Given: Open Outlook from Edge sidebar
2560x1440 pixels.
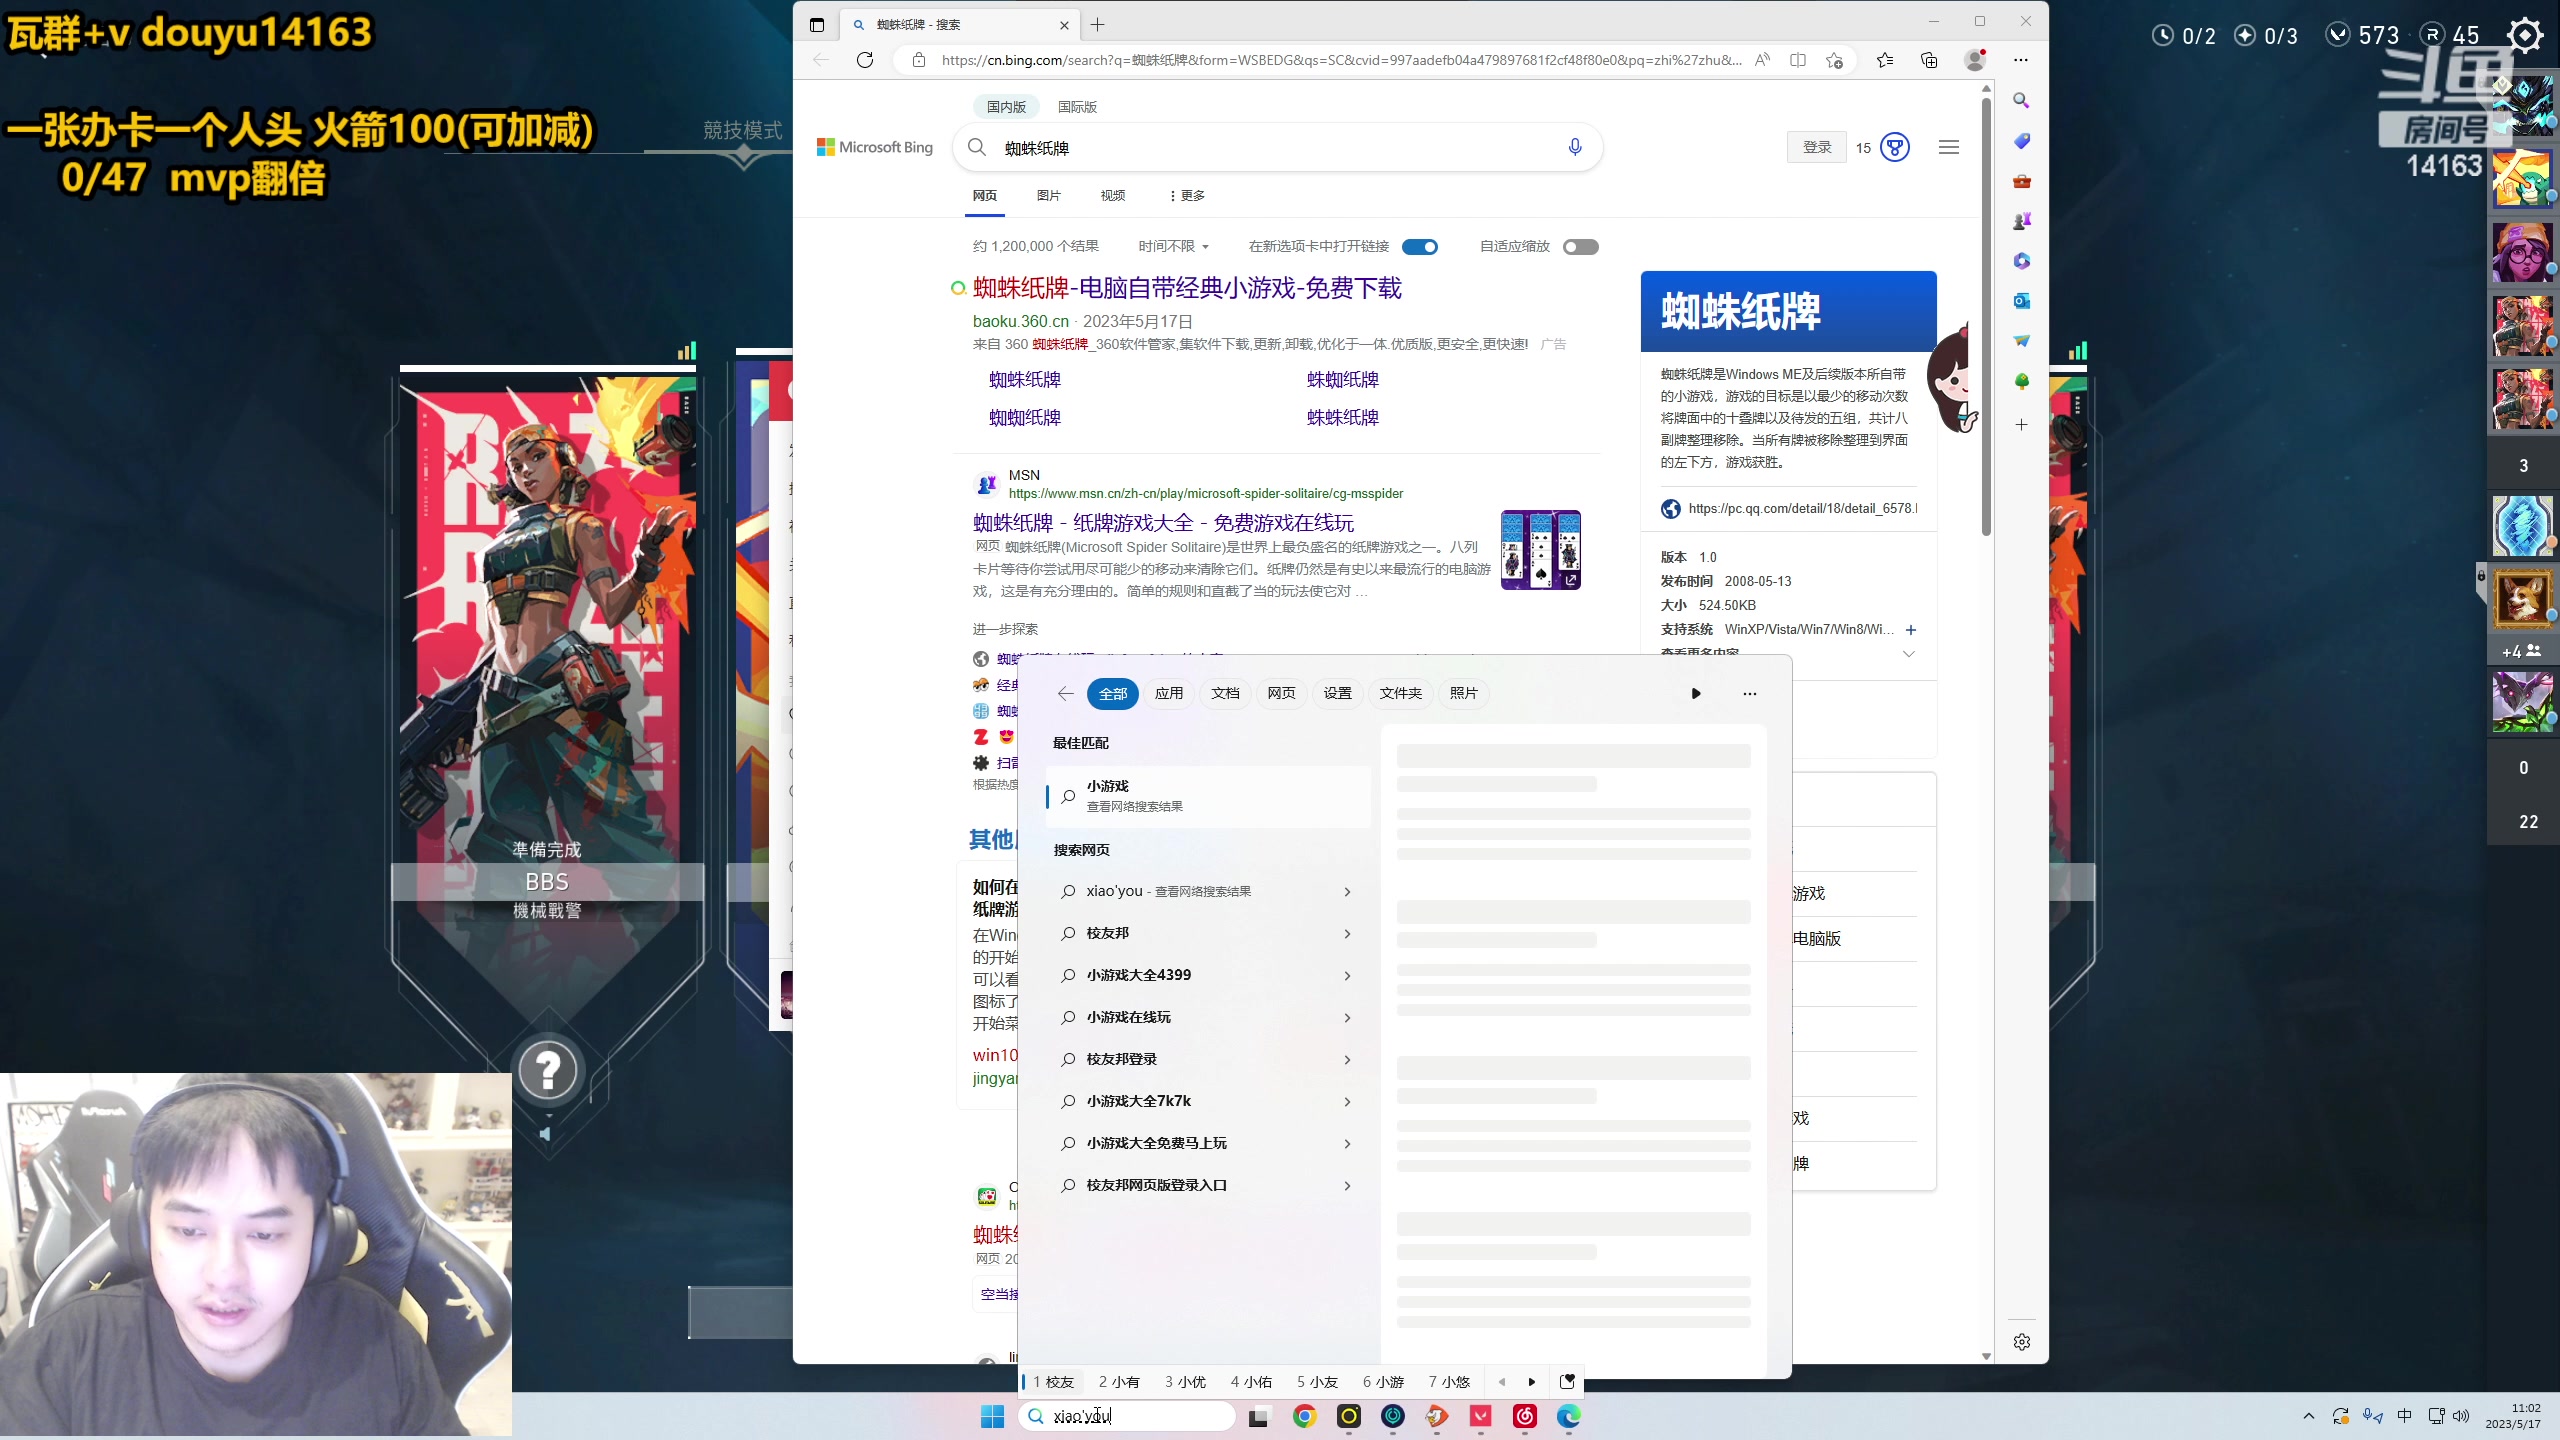Looking at the screenshot, I should pos(2021,301).
